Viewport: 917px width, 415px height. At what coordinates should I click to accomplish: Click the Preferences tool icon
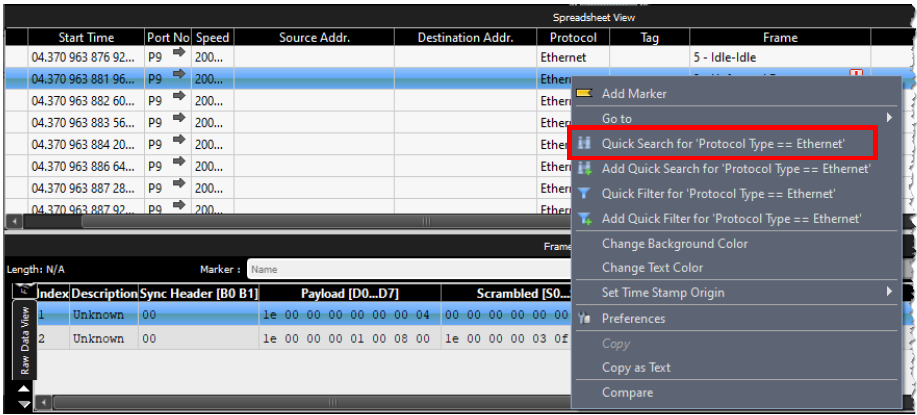(x=584, y=319)
